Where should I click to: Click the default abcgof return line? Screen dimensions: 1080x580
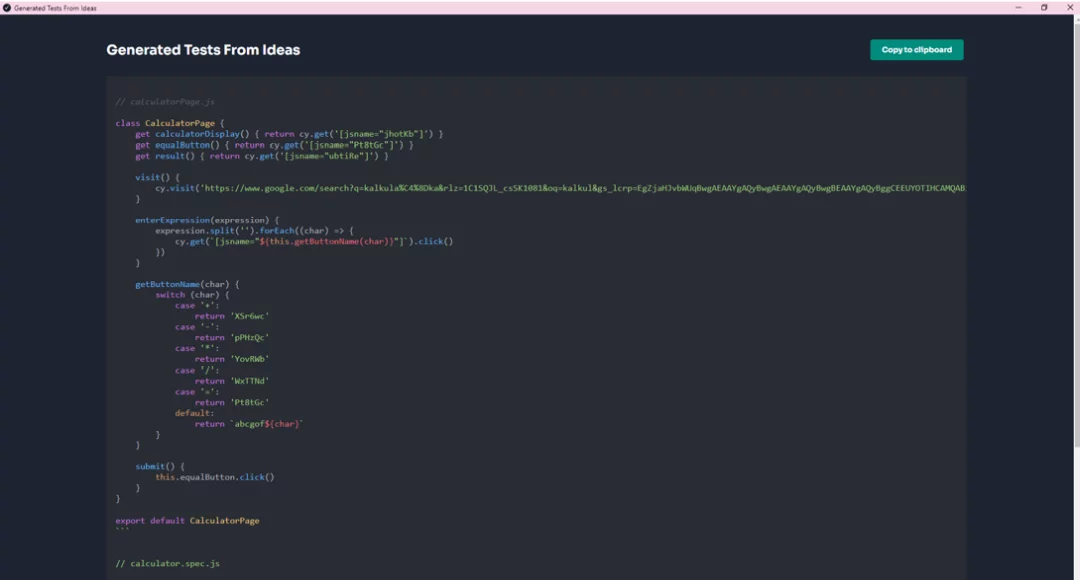pyautogui.click(x=248, y=424)
